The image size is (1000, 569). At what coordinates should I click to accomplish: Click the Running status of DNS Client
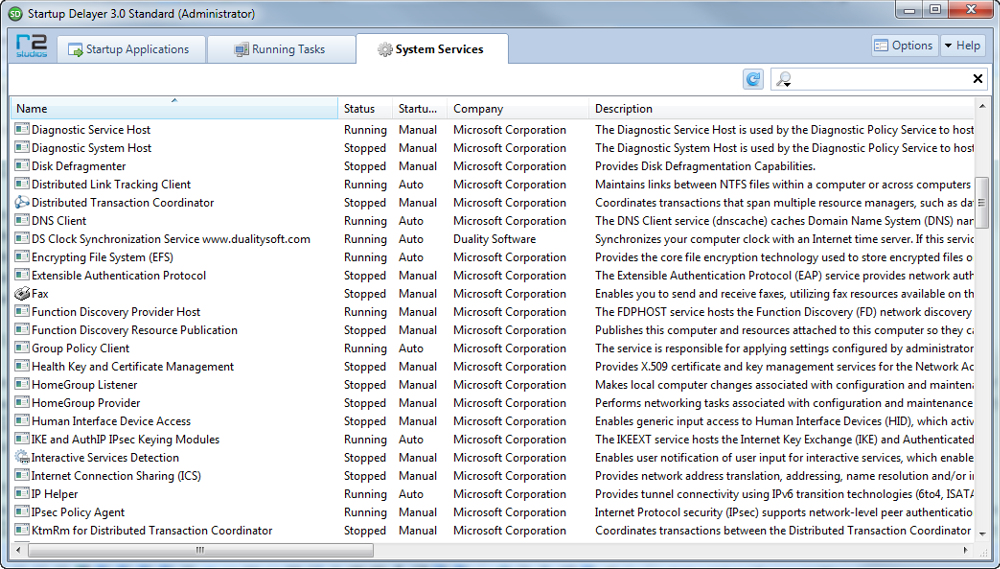(365, 220)
